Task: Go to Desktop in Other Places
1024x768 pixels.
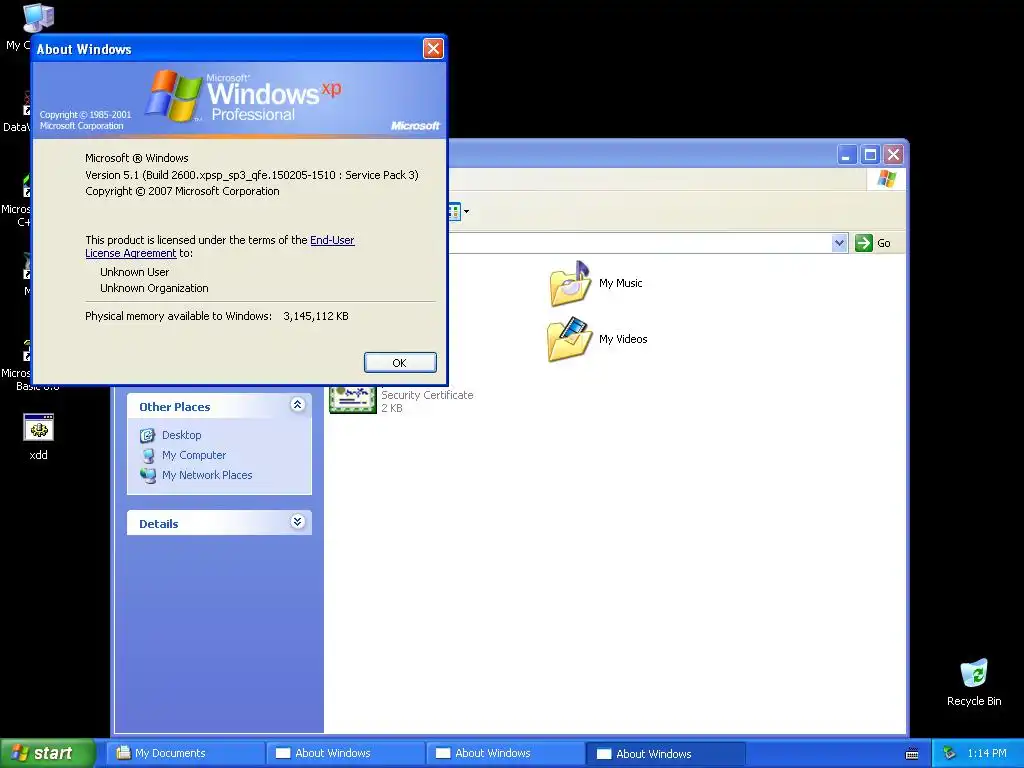Action: pyautogui.click(x=182, y=435)
